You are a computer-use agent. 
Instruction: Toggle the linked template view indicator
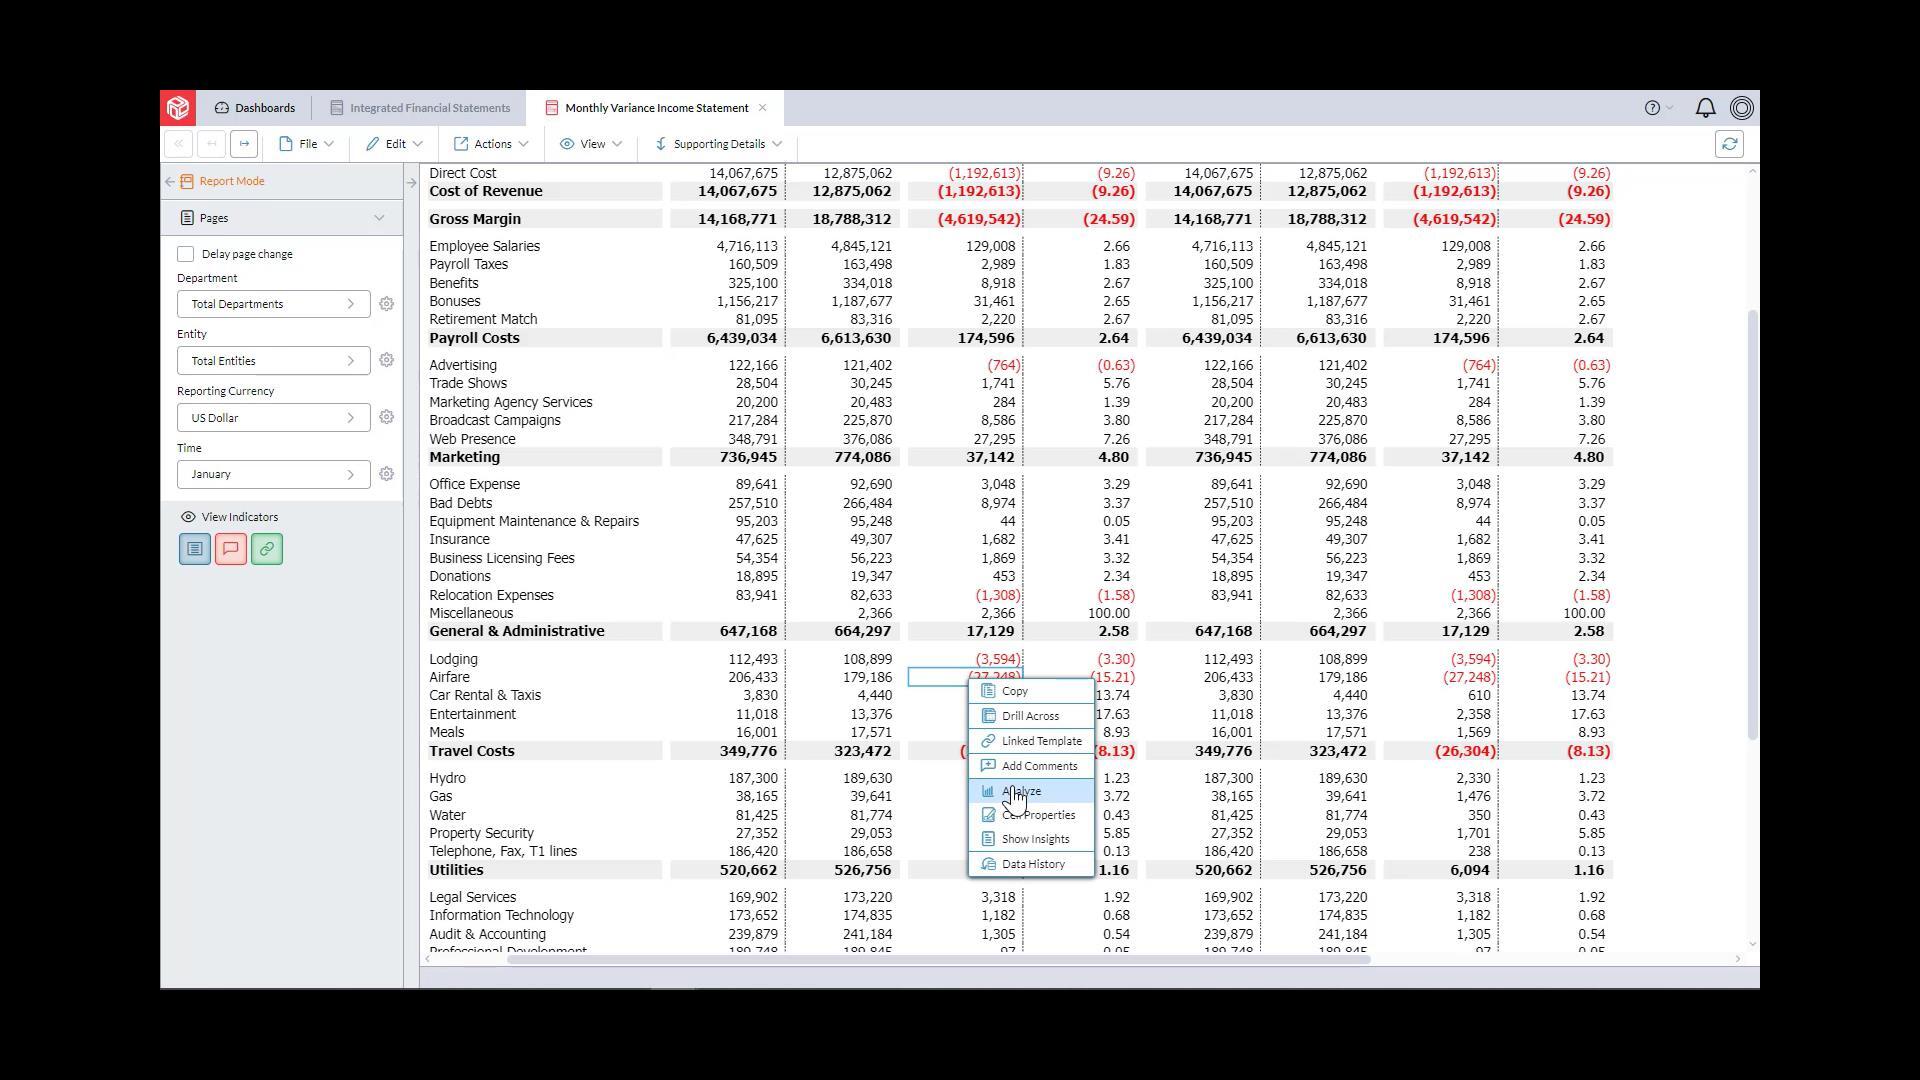266,549
